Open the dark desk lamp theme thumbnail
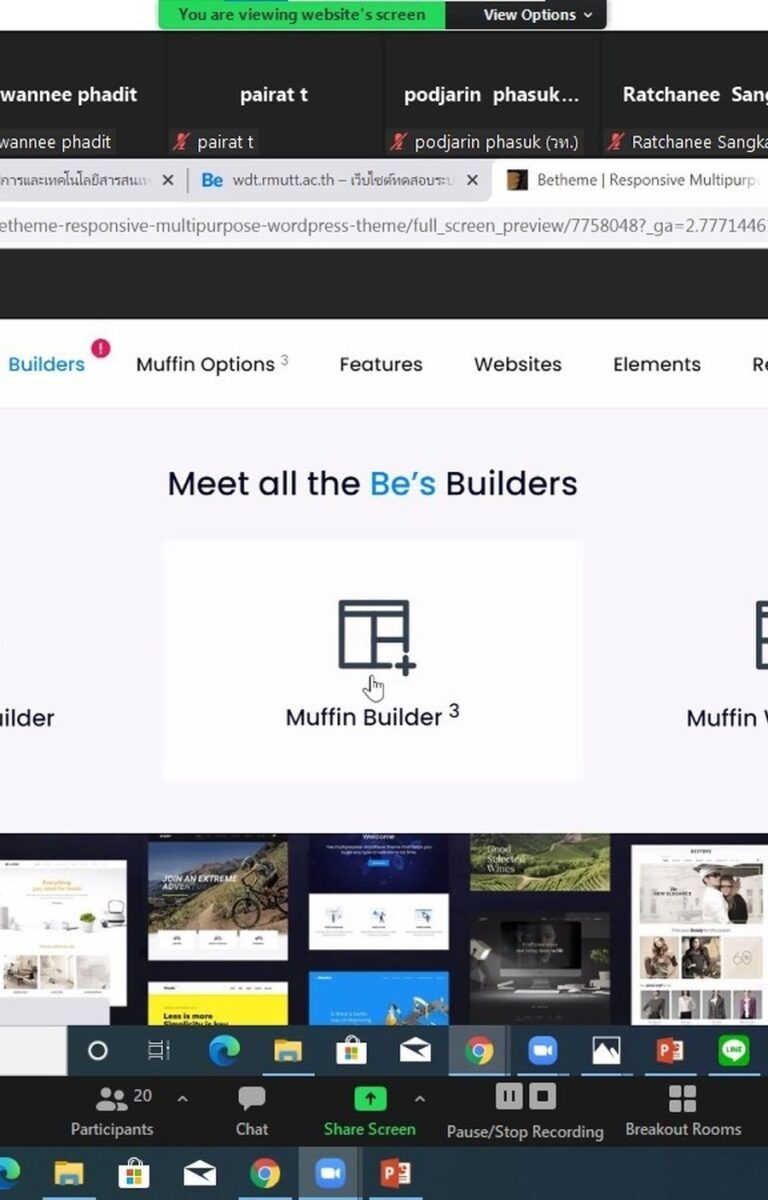 click(540, 967)
